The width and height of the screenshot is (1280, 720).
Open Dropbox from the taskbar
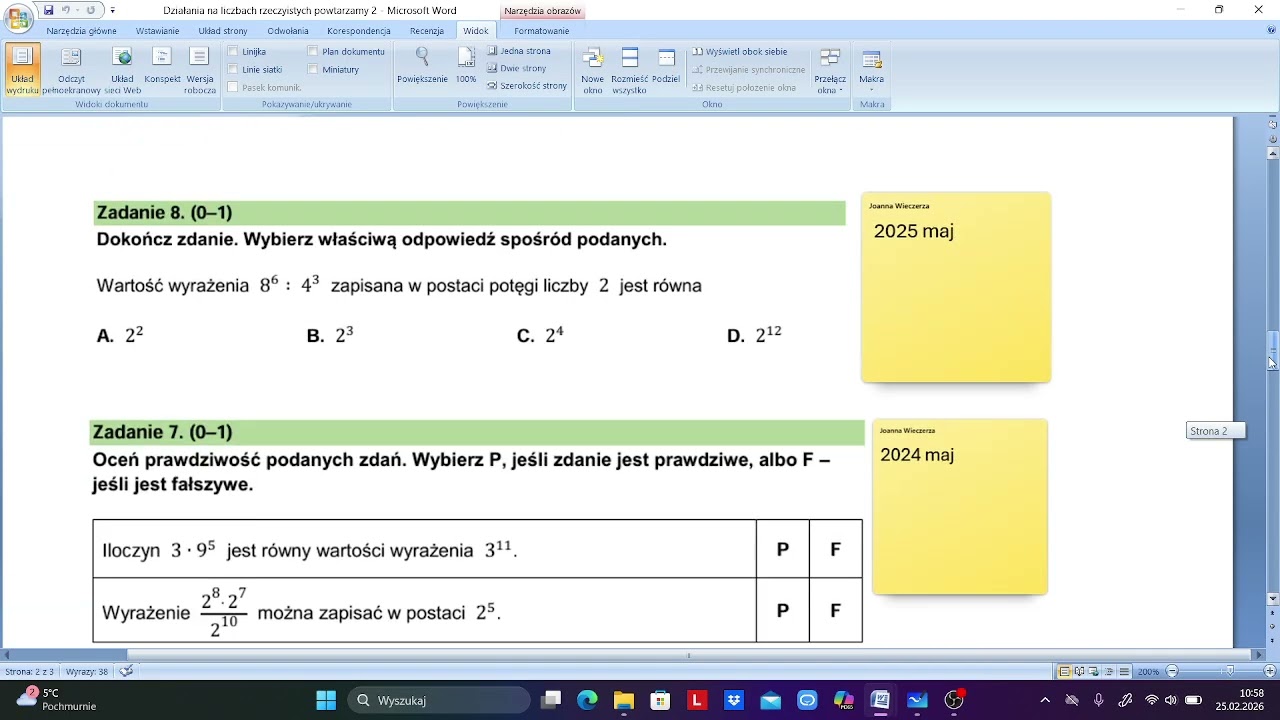click(x=733, y=700)
